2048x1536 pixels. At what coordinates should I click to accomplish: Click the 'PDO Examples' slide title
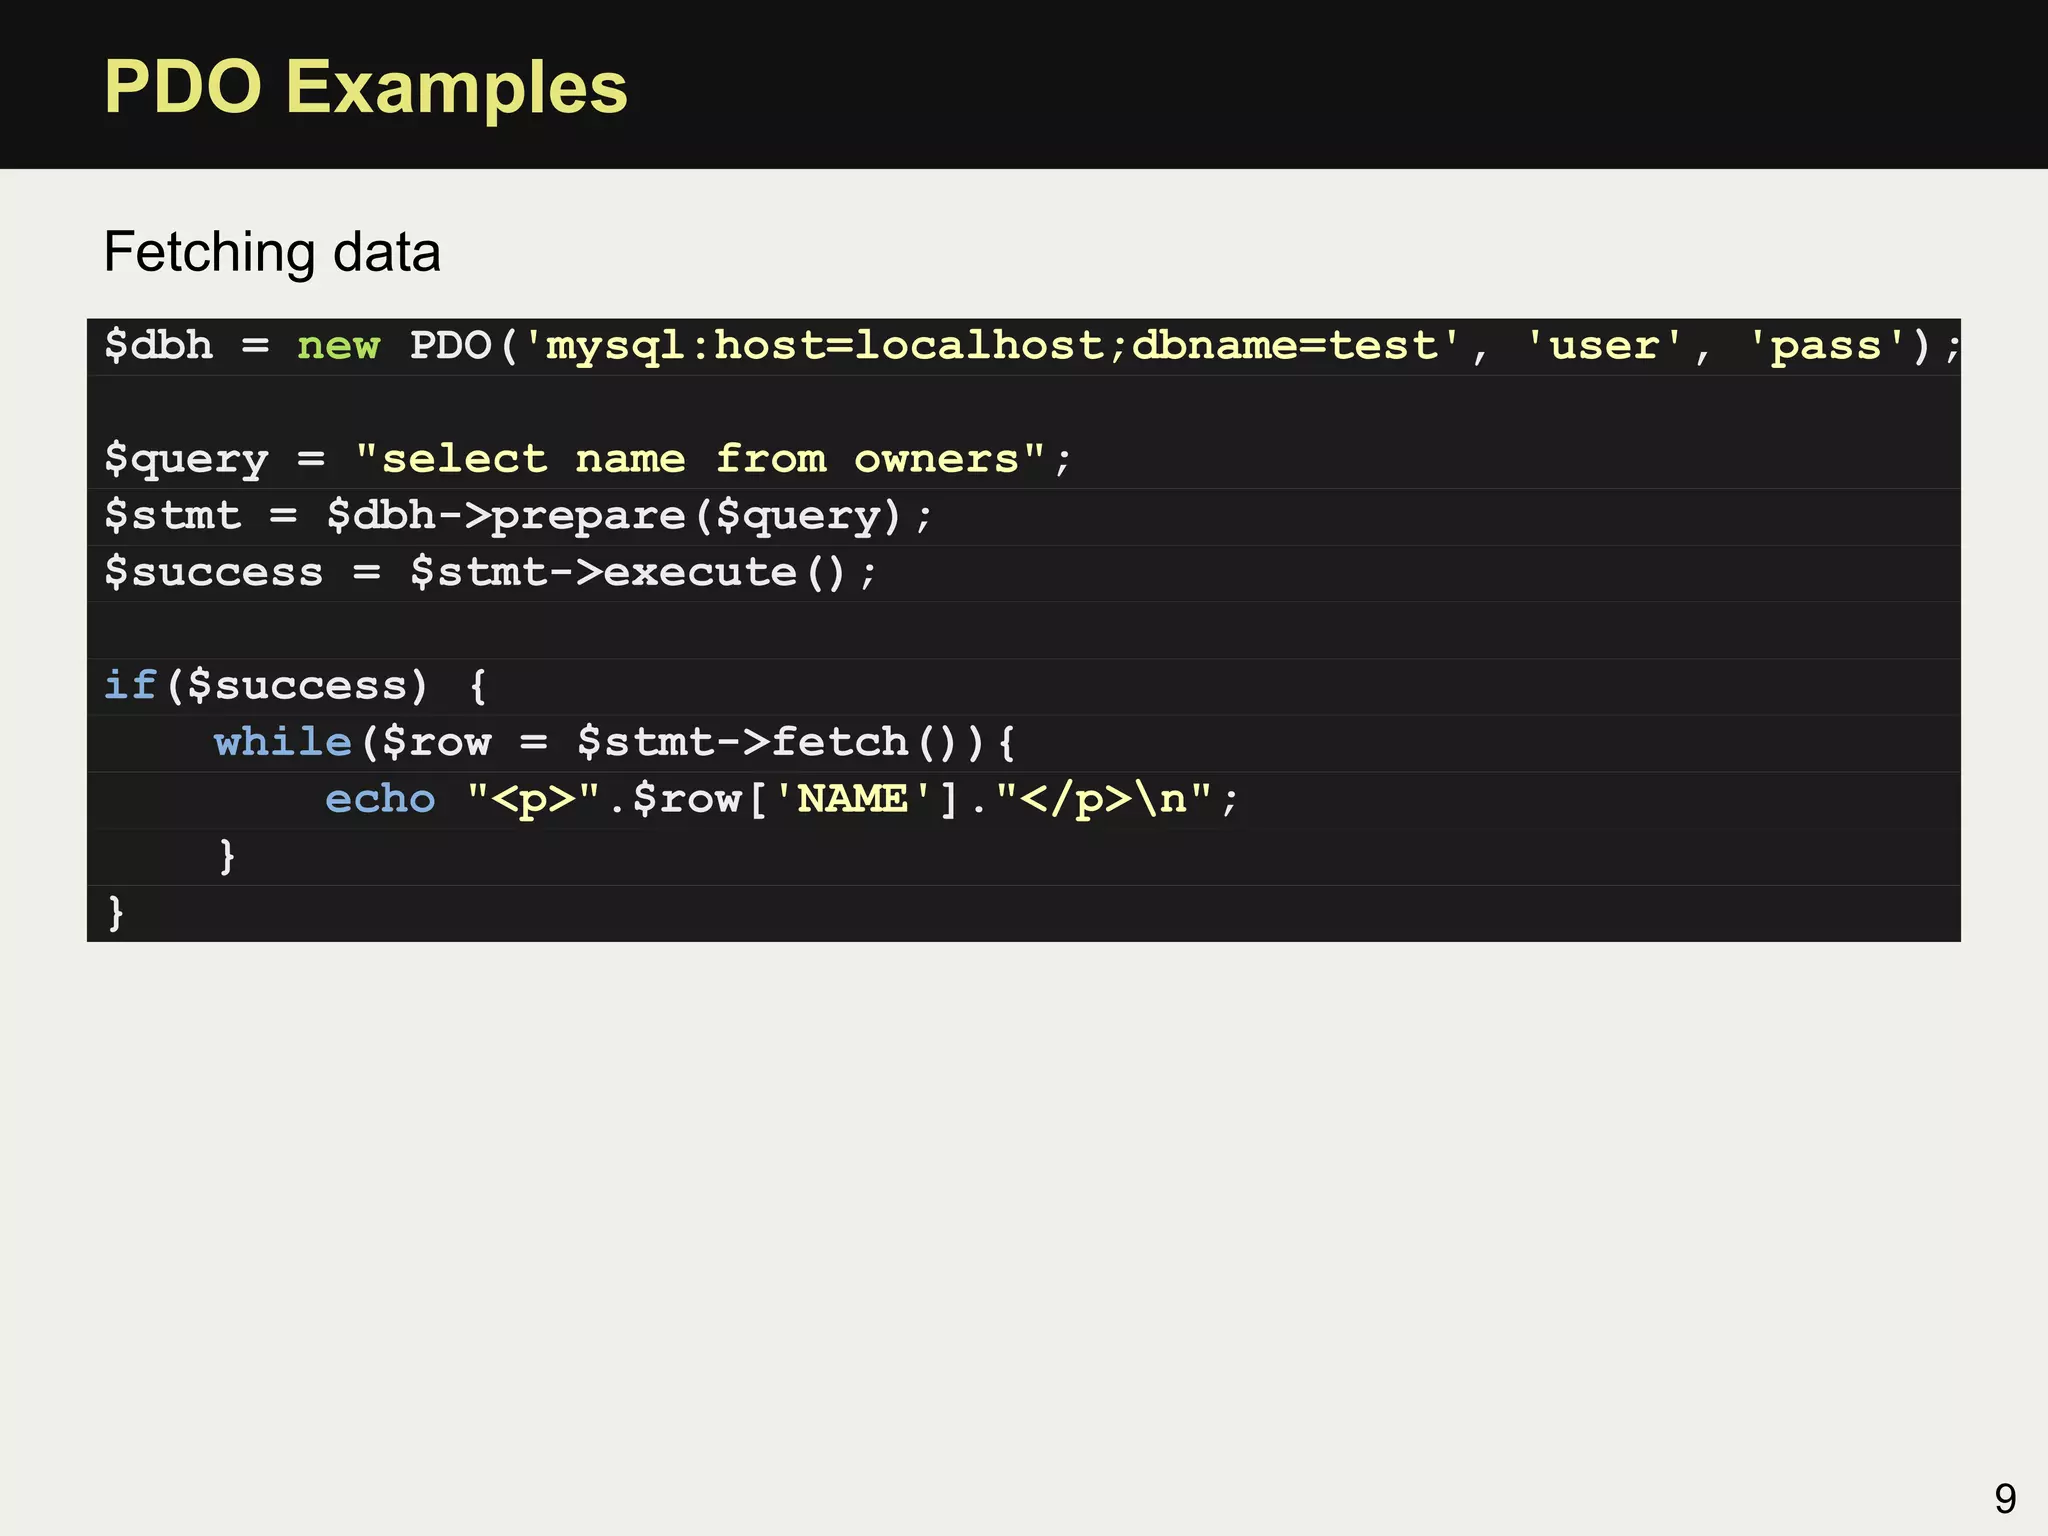point(365,88)
